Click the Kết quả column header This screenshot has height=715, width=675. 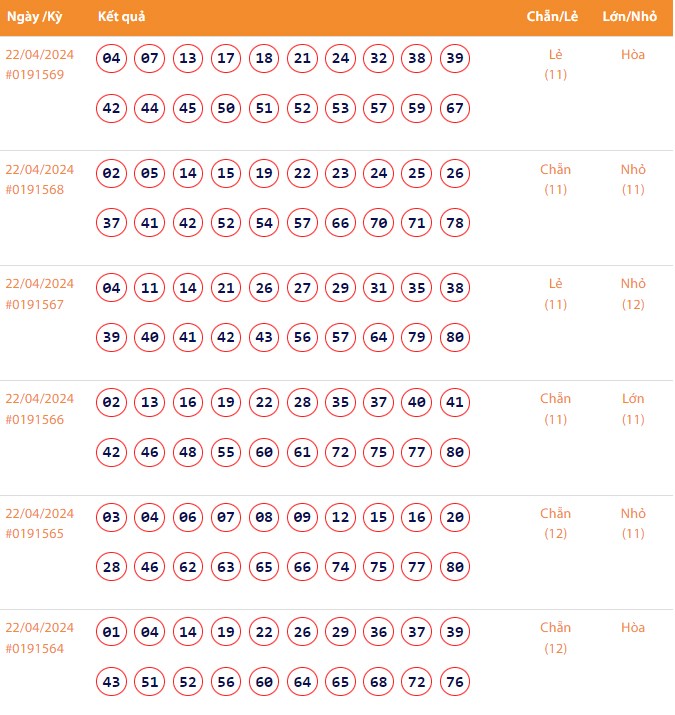[124, 18]
